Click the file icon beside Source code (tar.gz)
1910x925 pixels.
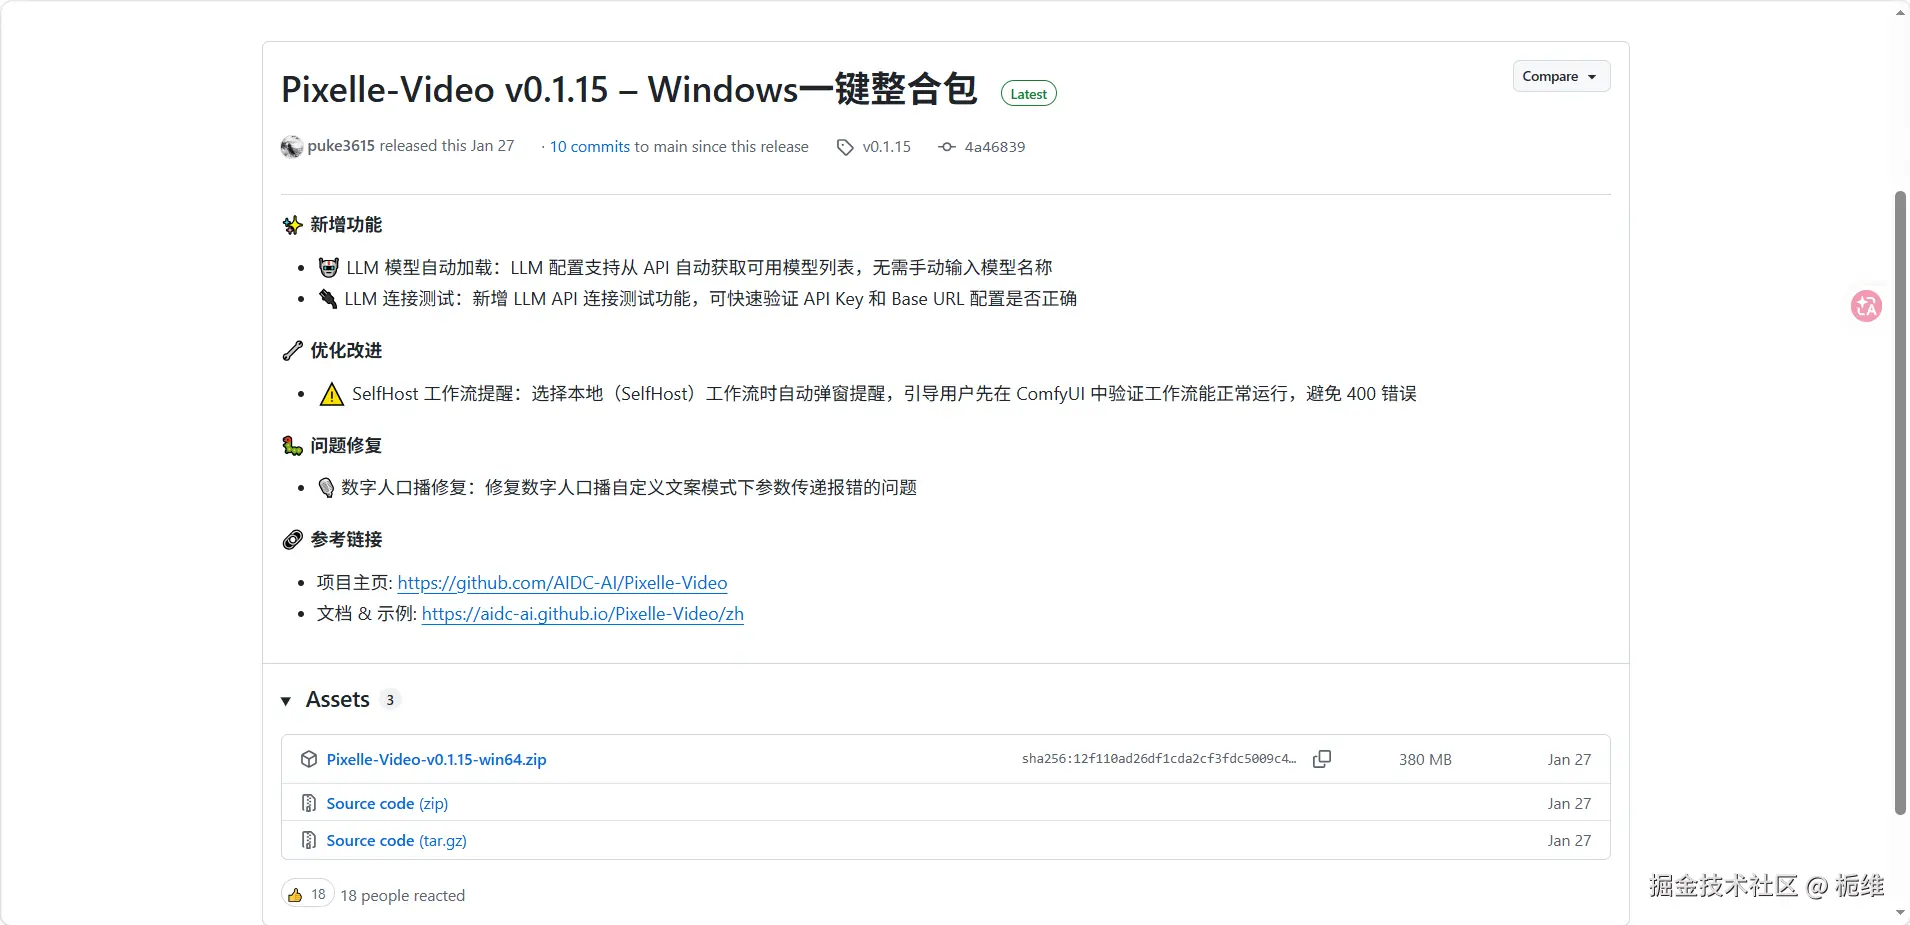(309, 840)
